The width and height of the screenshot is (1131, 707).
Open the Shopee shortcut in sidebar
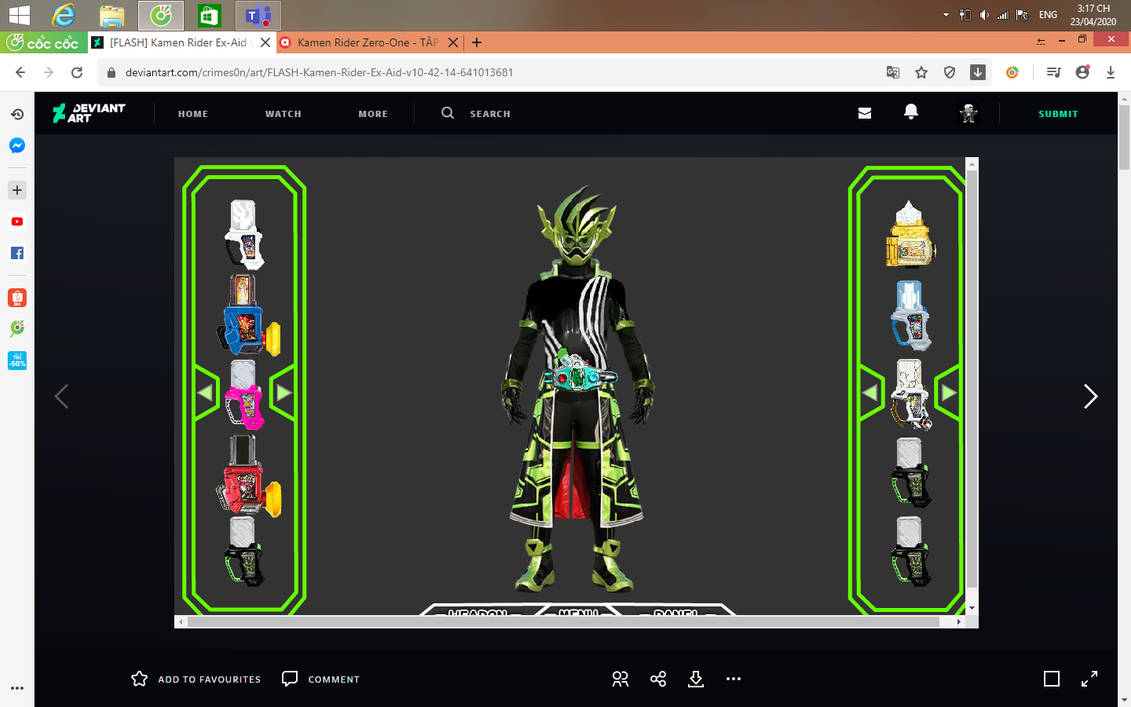pos(17,297)
